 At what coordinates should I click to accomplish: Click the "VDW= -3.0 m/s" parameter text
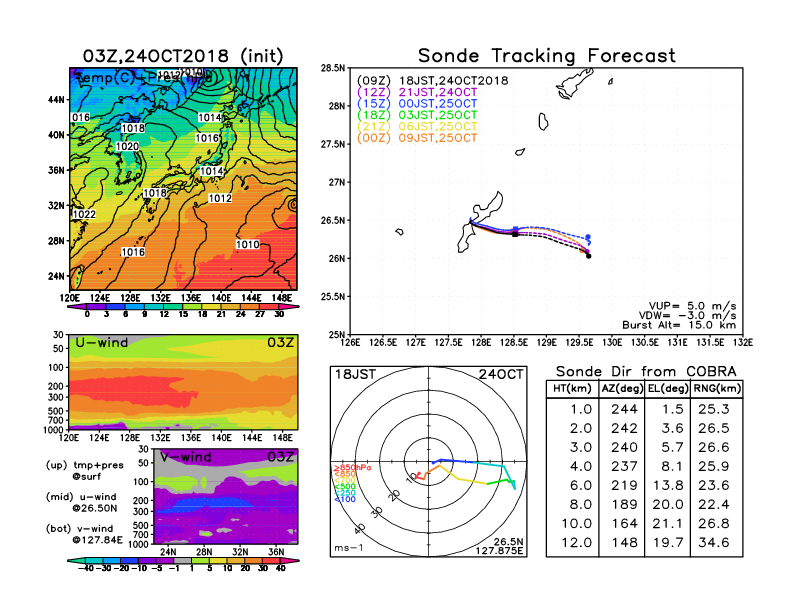click(x=687, y=316)
